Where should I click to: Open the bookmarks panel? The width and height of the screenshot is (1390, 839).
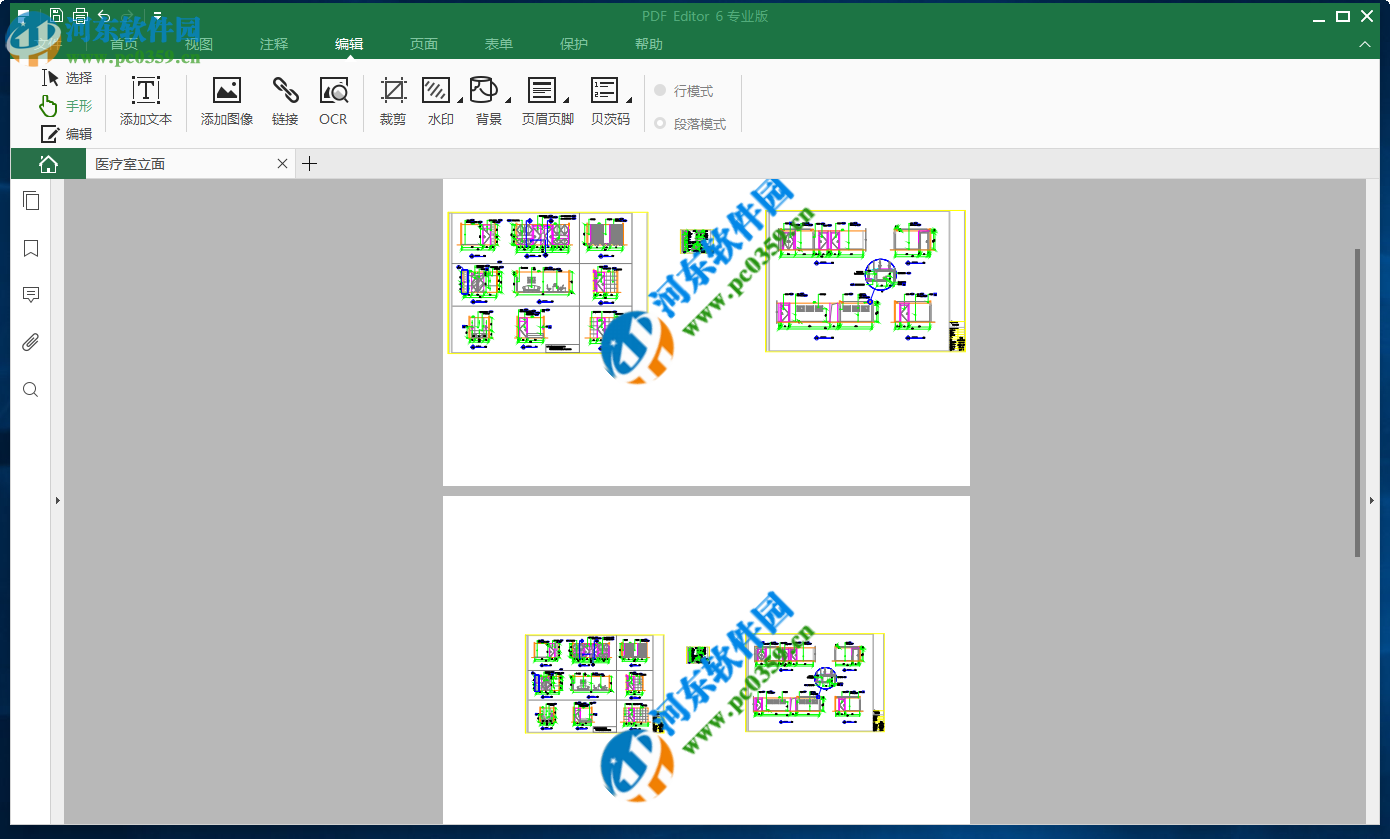[30, 248]
